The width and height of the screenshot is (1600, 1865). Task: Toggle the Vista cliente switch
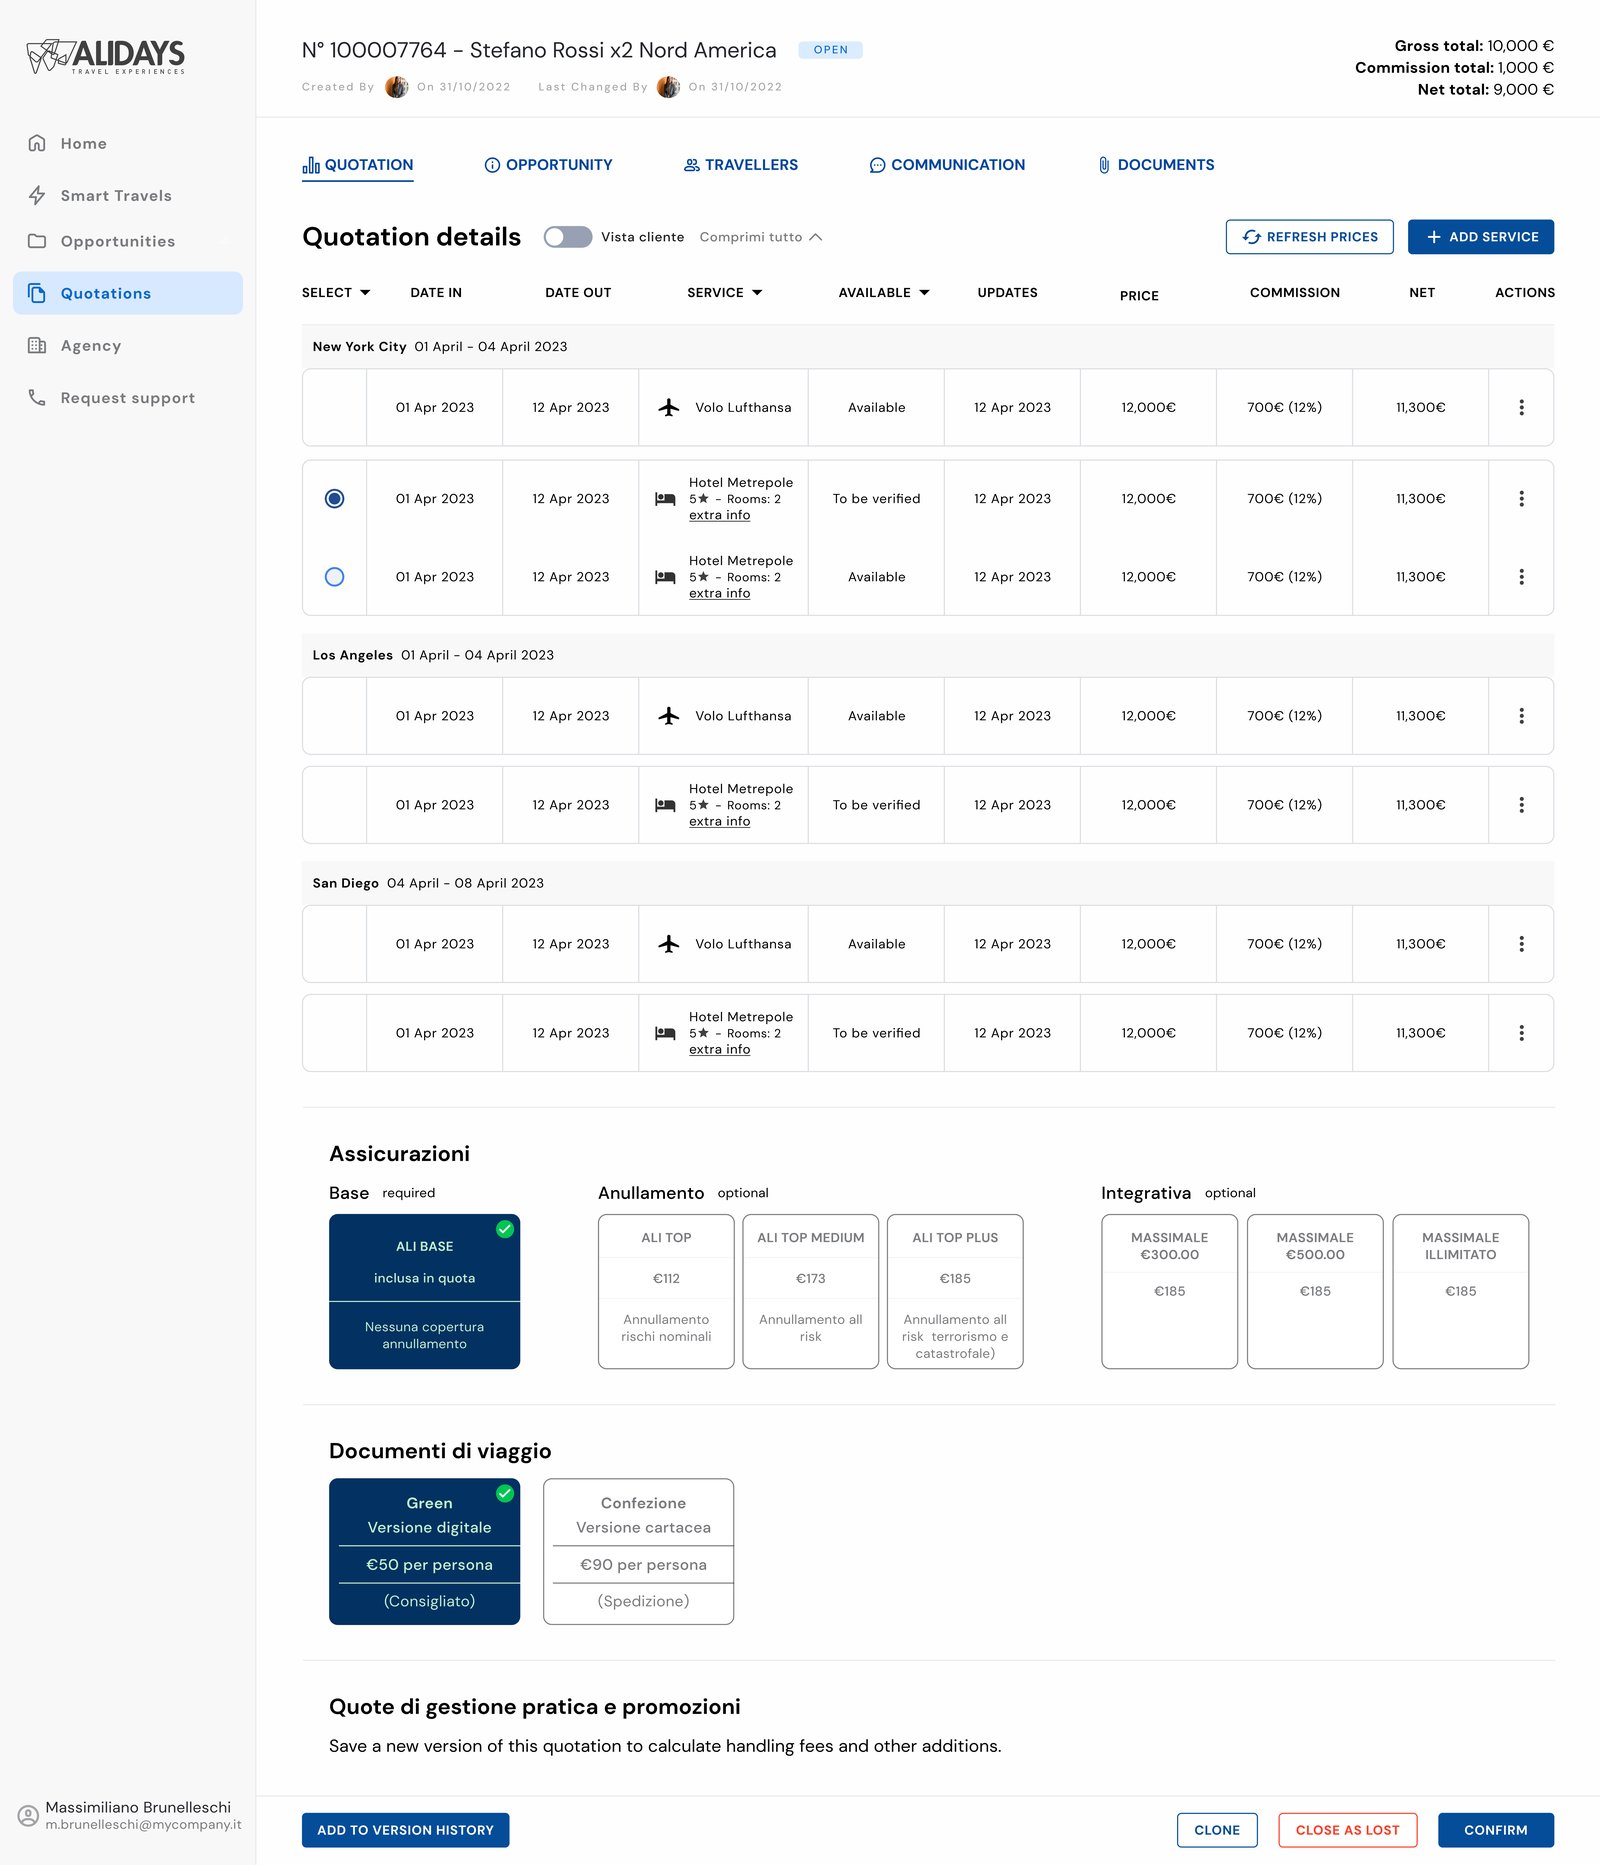pyautogui.click(x=567, y=237)
